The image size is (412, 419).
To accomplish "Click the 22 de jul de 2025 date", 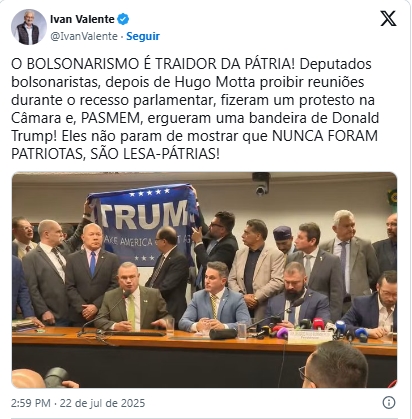I will [102, 403].
